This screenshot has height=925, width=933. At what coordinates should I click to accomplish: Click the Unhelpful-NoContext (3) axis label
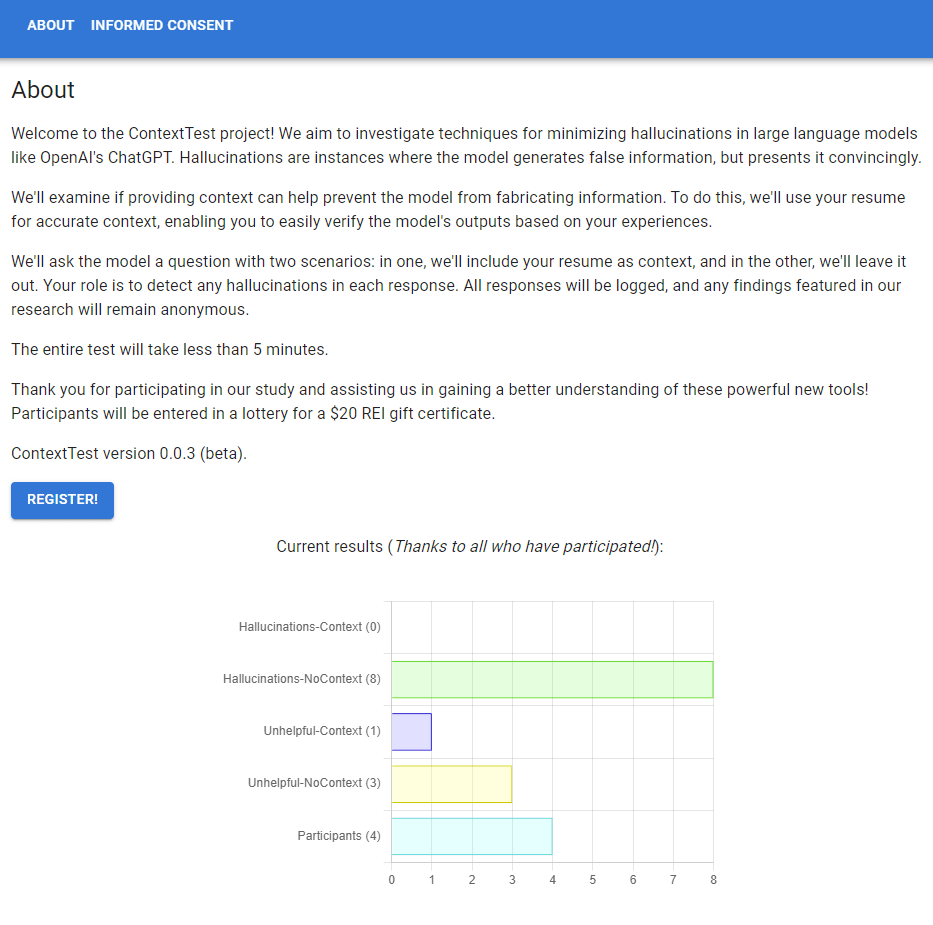click(x=314, y=783)
